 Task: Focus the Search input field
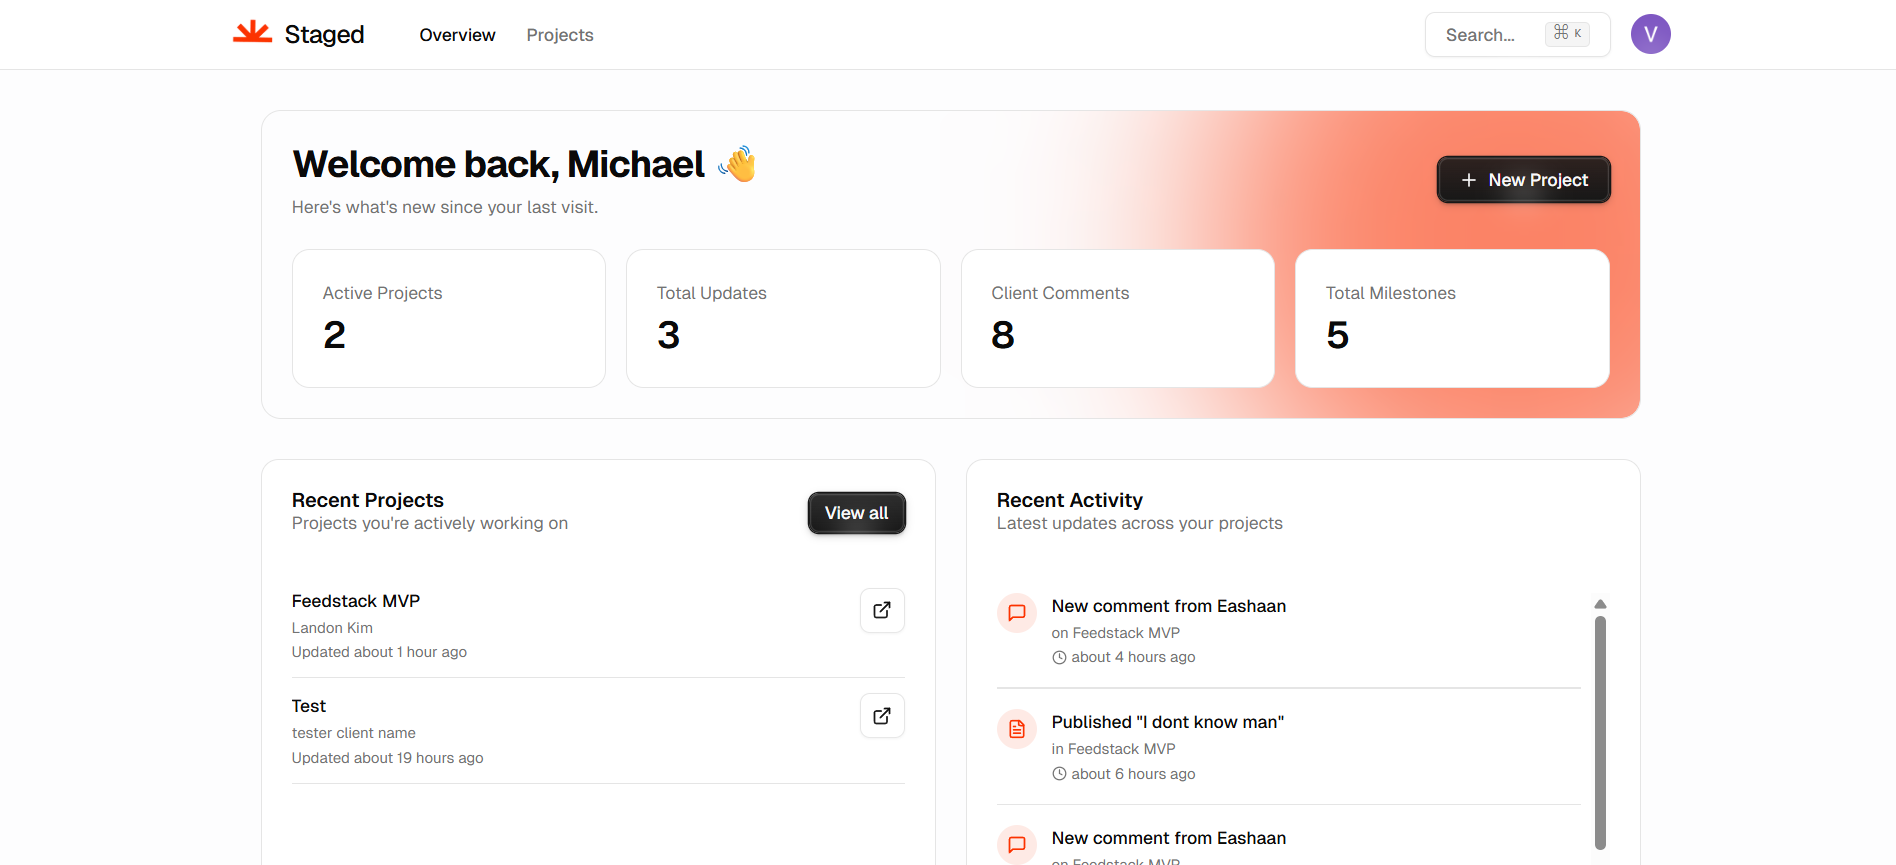(x=1517, y=35)
